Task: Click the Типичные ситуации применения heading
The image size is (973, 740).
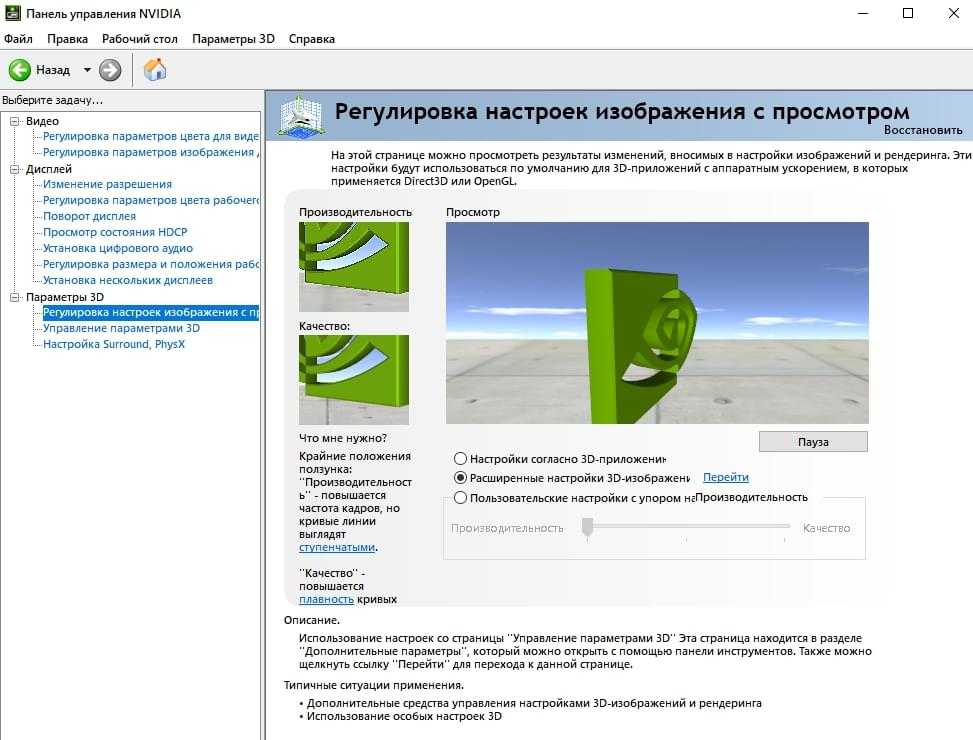Action: (x=374, y=685)
